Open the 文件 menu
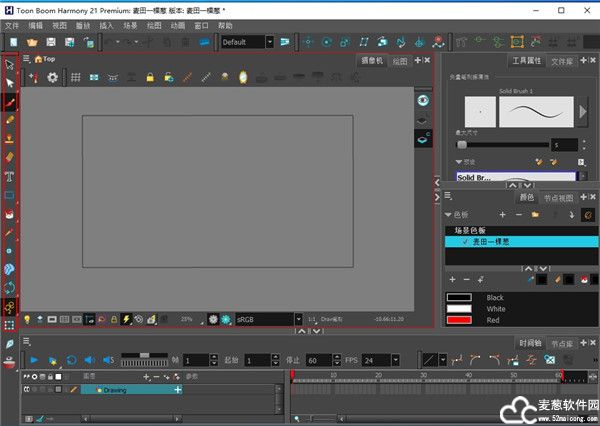Viewport: 600px width, 426px height. click(x=9, y=25)
